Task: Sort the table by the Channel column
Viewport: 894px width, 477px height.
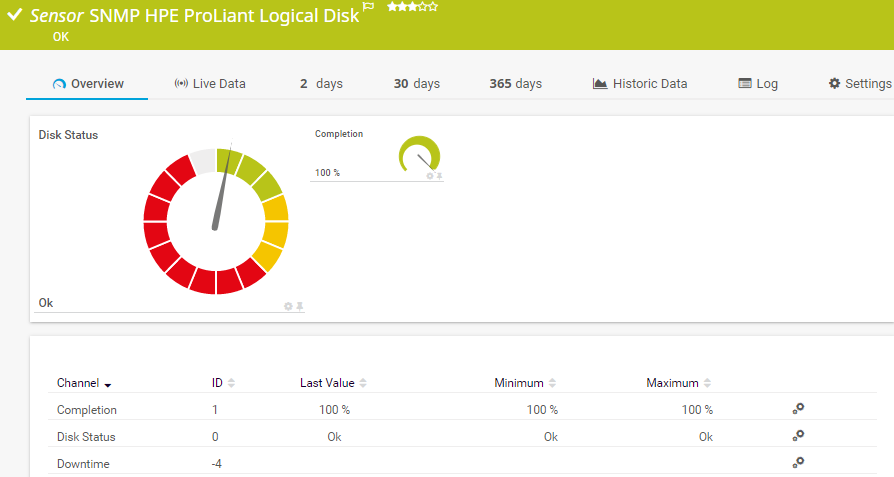Action: click(84, 383)
